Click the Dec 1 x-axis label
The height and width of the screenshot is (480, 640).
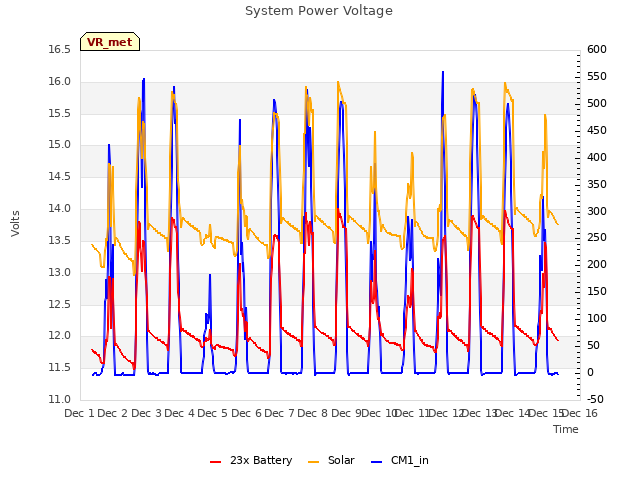click(80, 413)
